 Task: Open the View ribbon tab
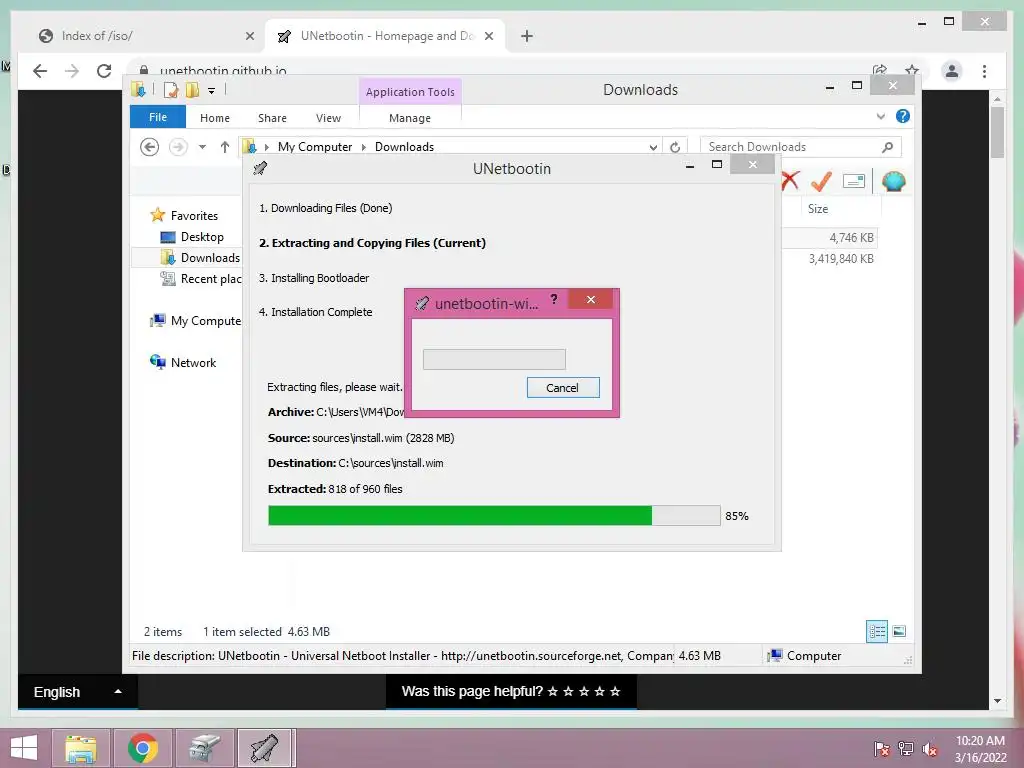[328, 118]
